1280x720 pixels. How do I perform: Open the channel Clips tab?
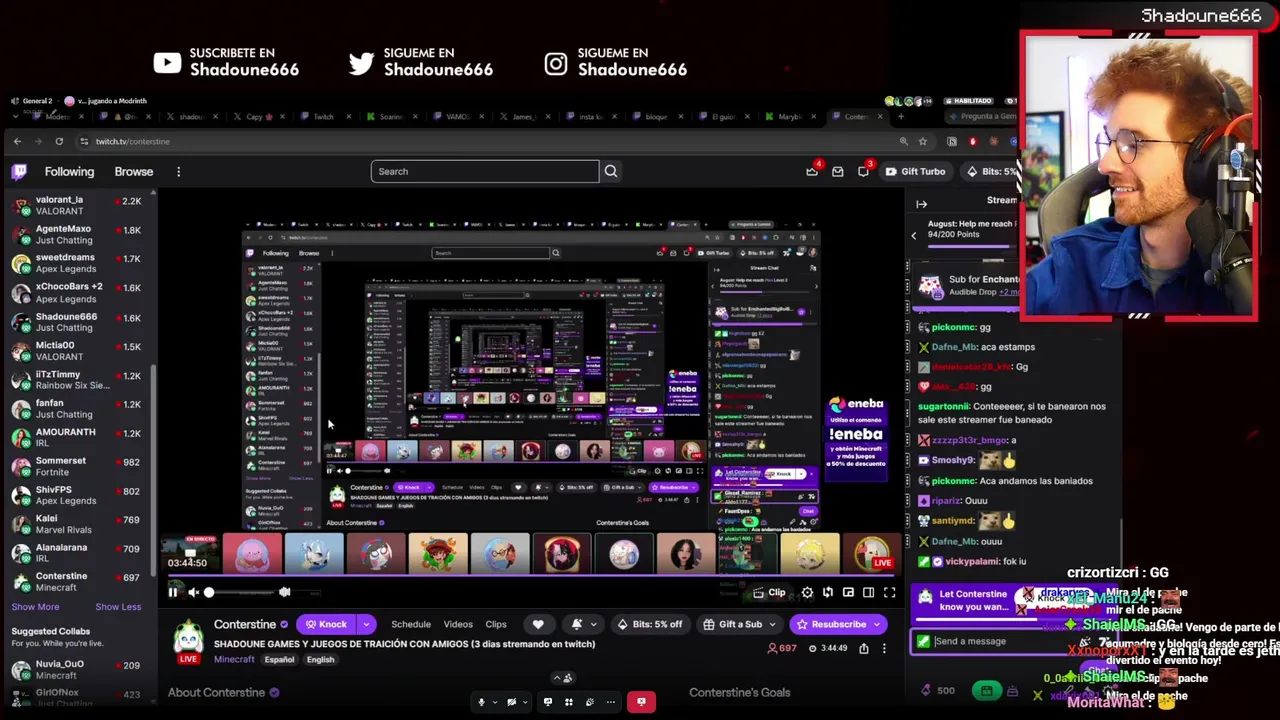[x=496, y=625]
